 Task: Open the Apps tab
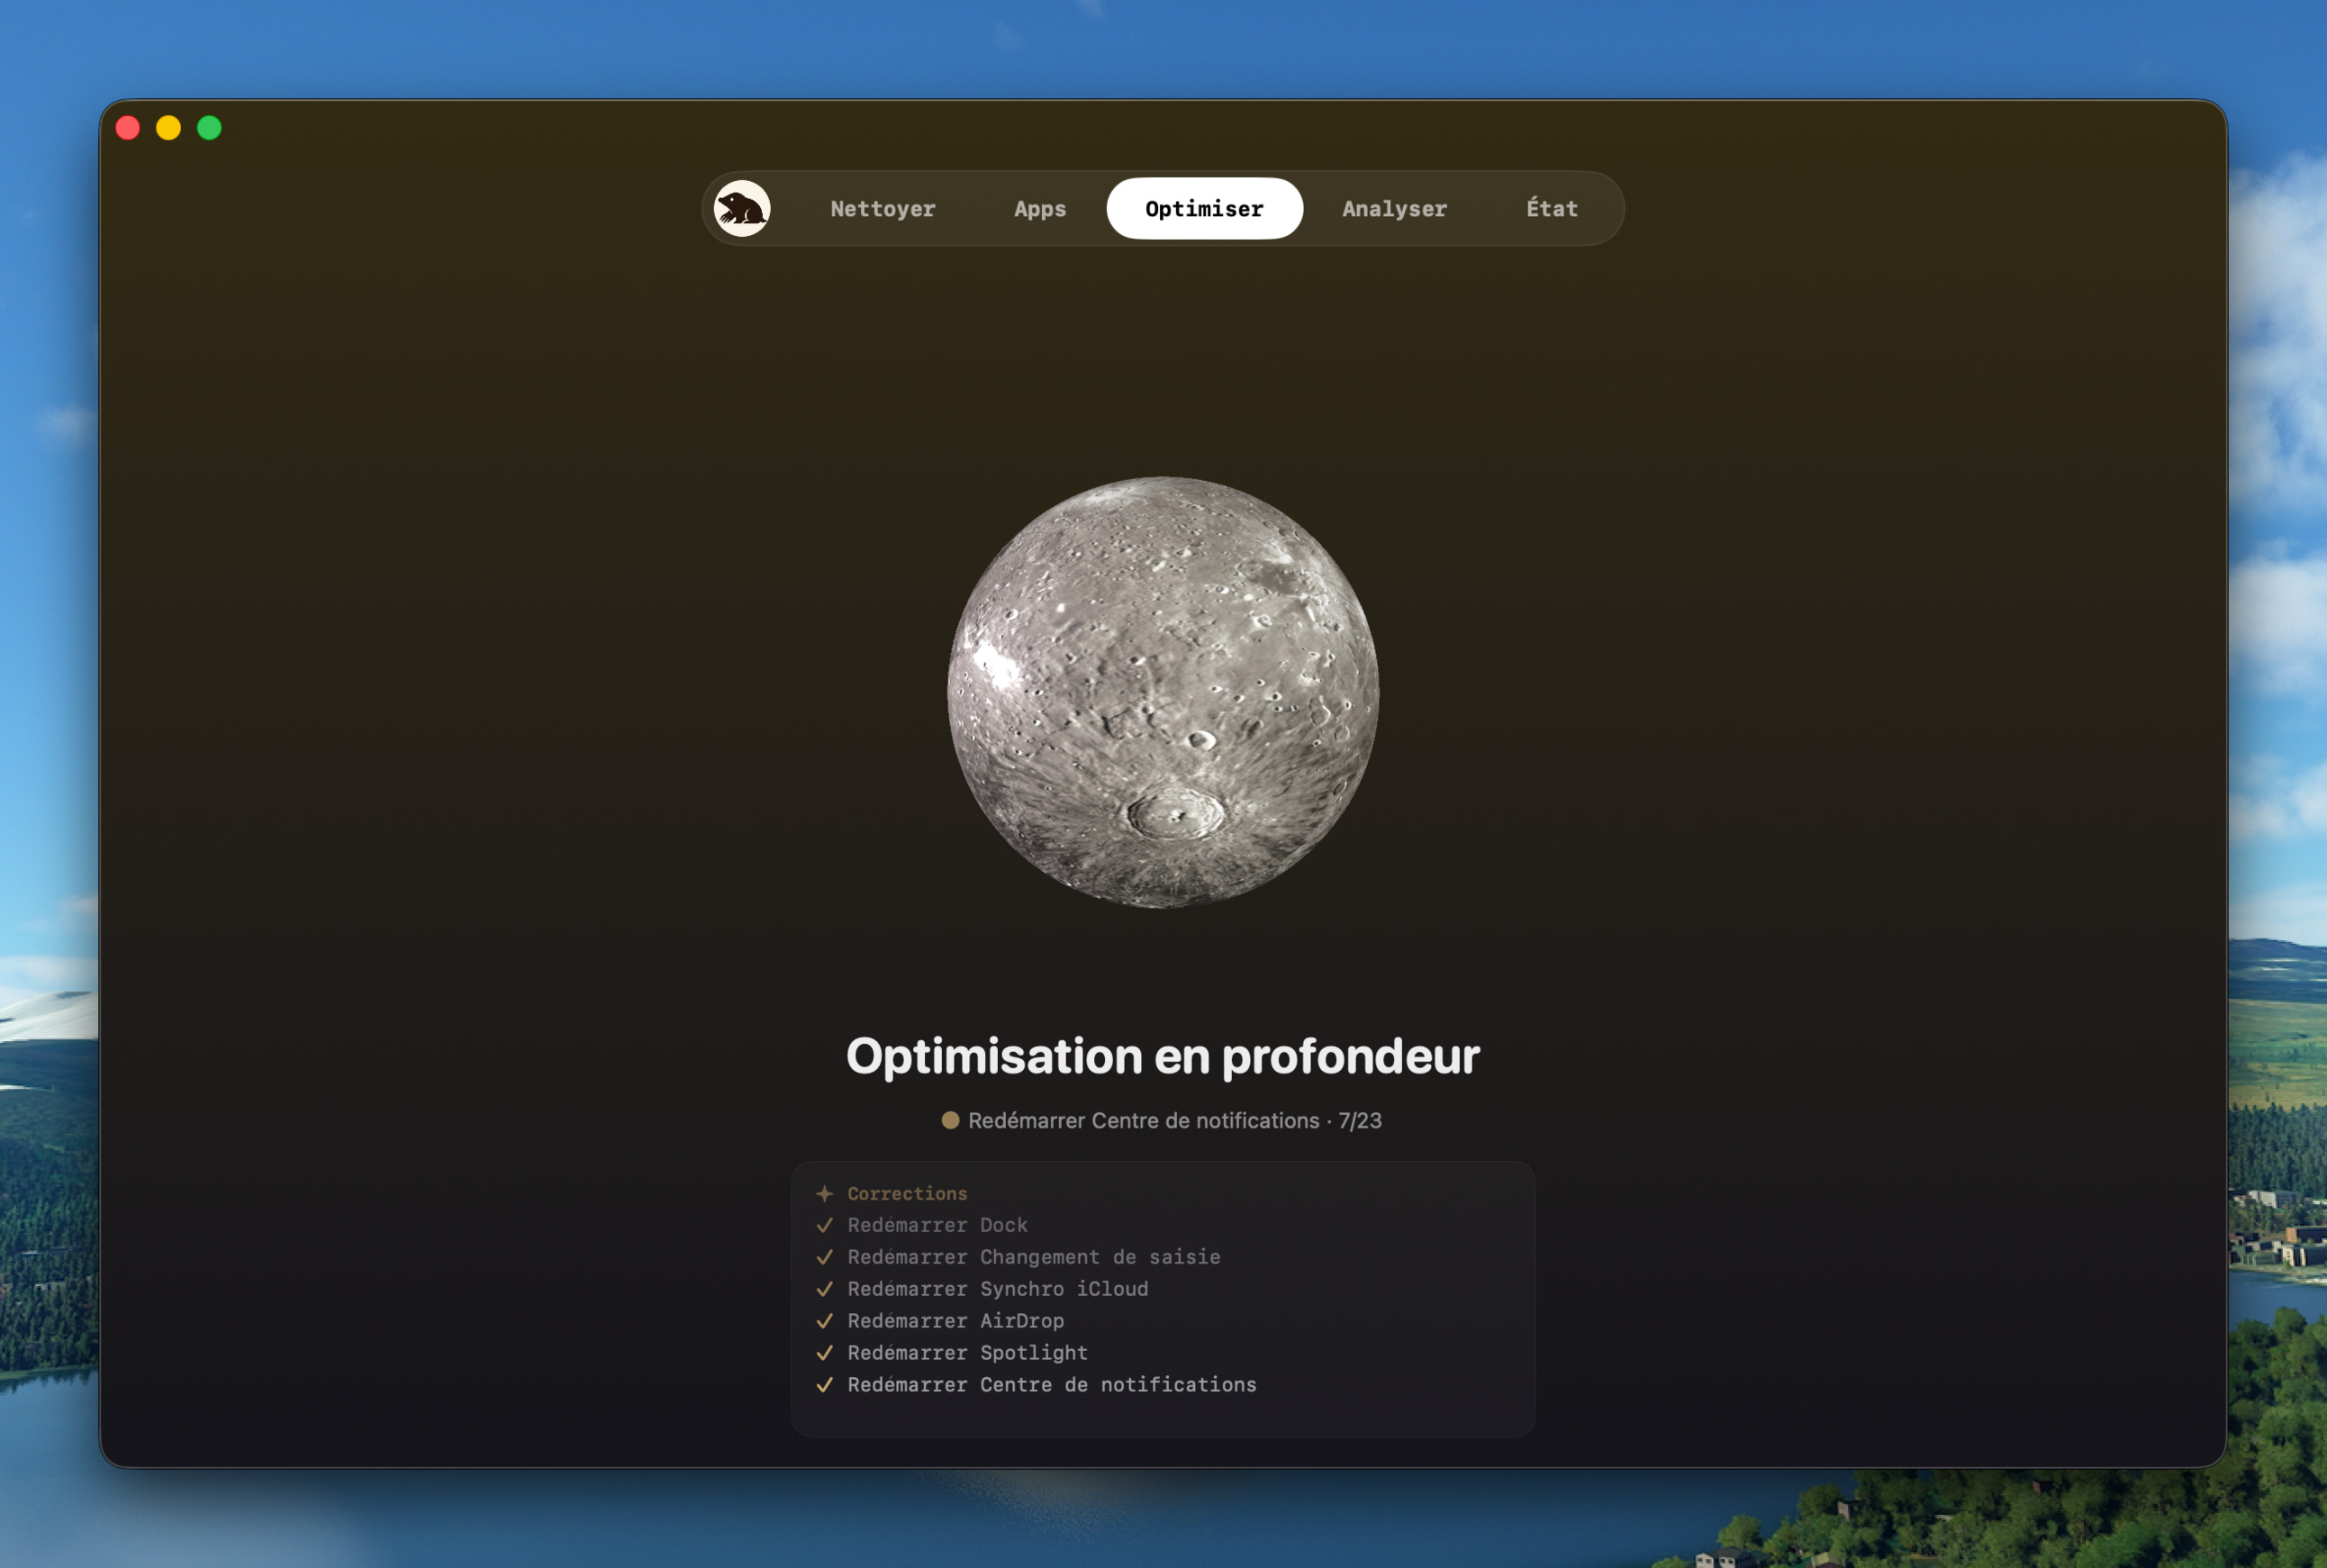click(x=1040, y=208)
